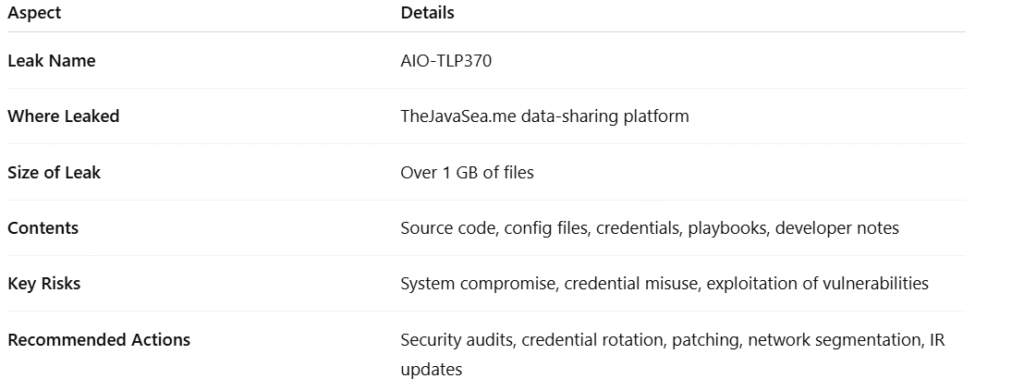Click the 'Aspect' column header
The height and width of the screenshot is (391, 1024).
click(x=34, y=13)
